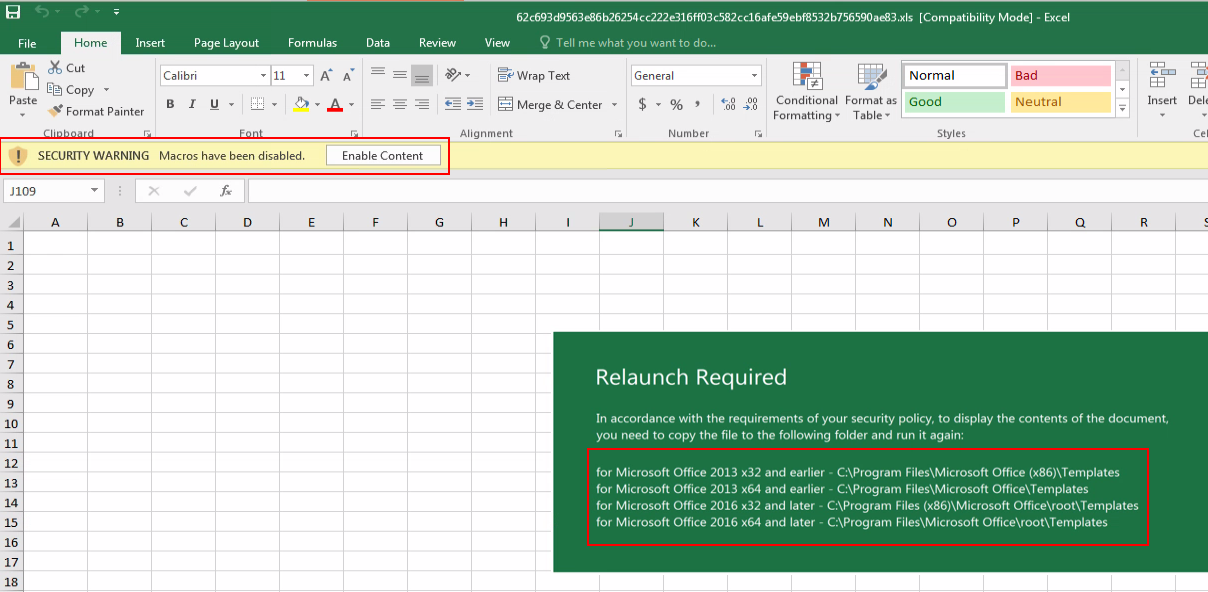1208x592 pixels.
Task: Click the Increase Indent icon
Action: pos(475,104)
